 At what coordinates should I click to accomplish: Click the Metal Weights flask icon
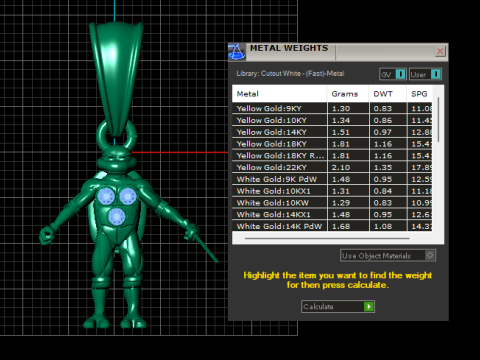pyautogui.click(x=237, y=52)
